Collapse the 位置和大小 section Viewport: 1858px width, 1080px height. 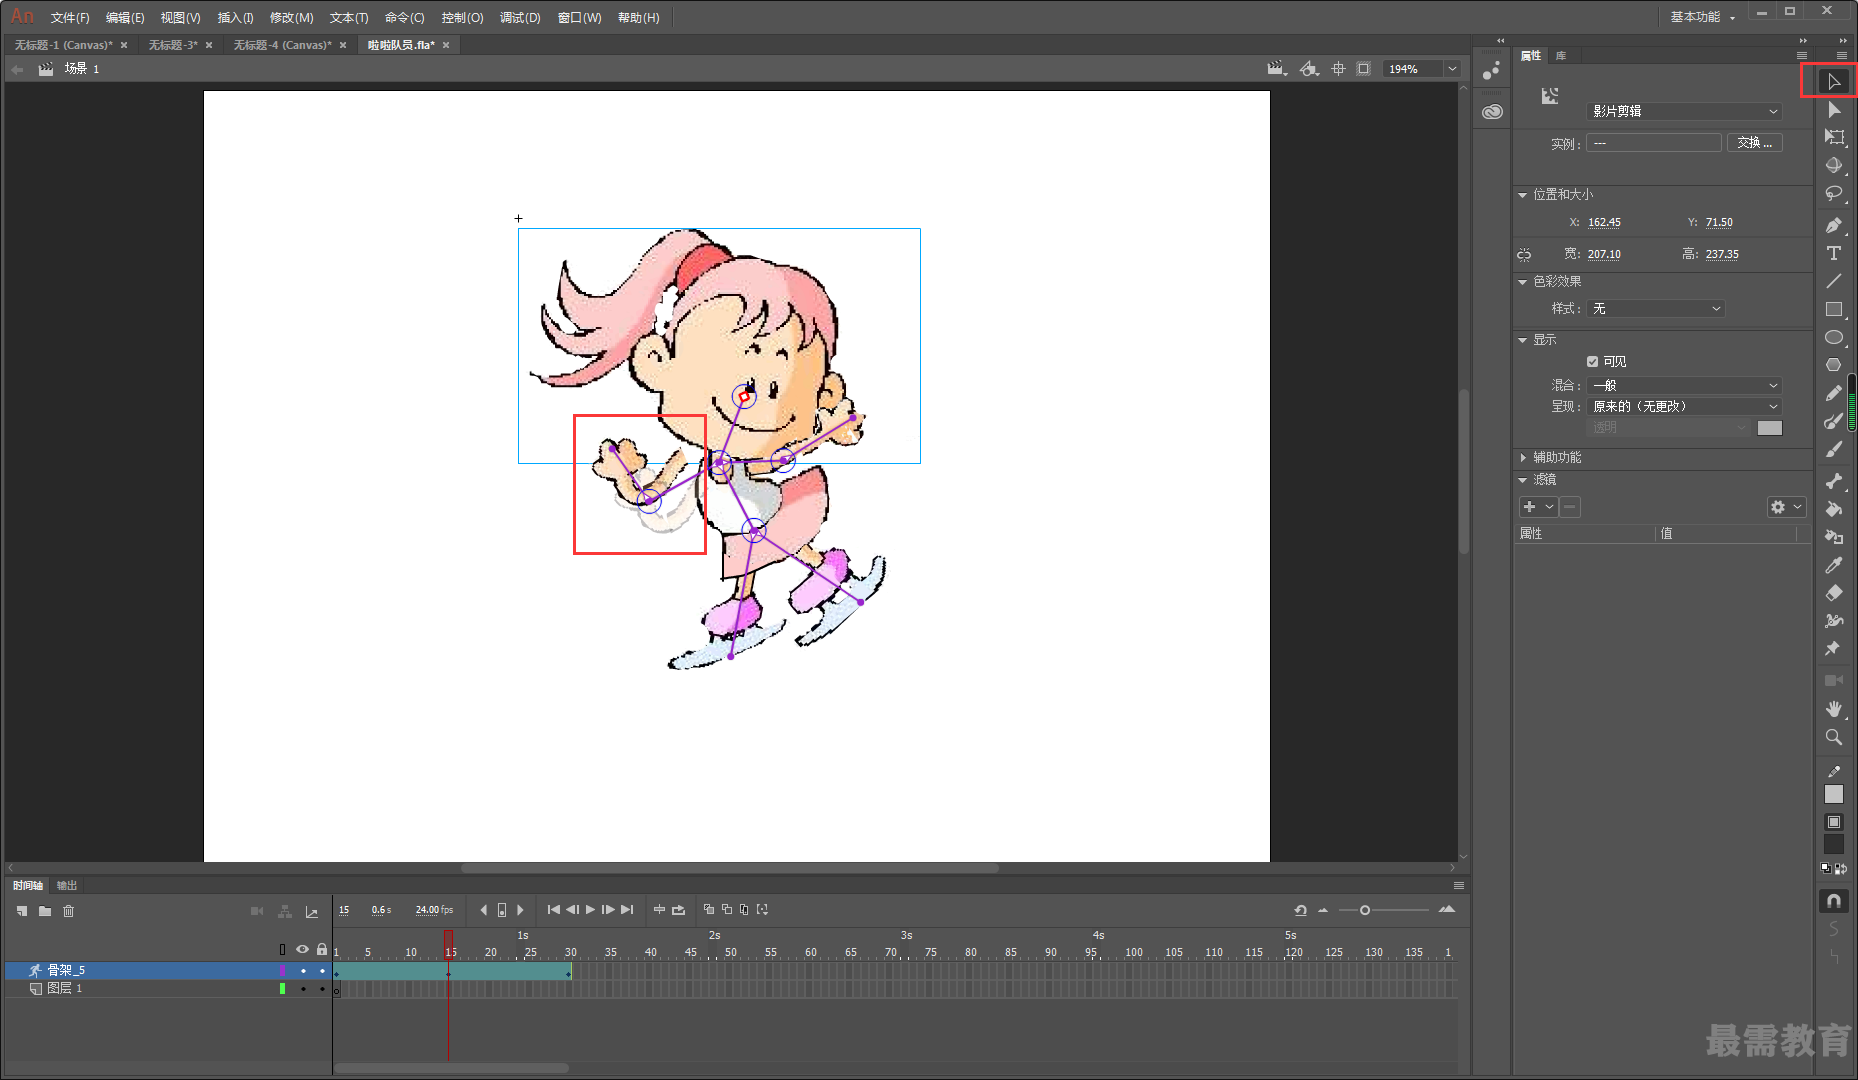(x=1523, y=195)
